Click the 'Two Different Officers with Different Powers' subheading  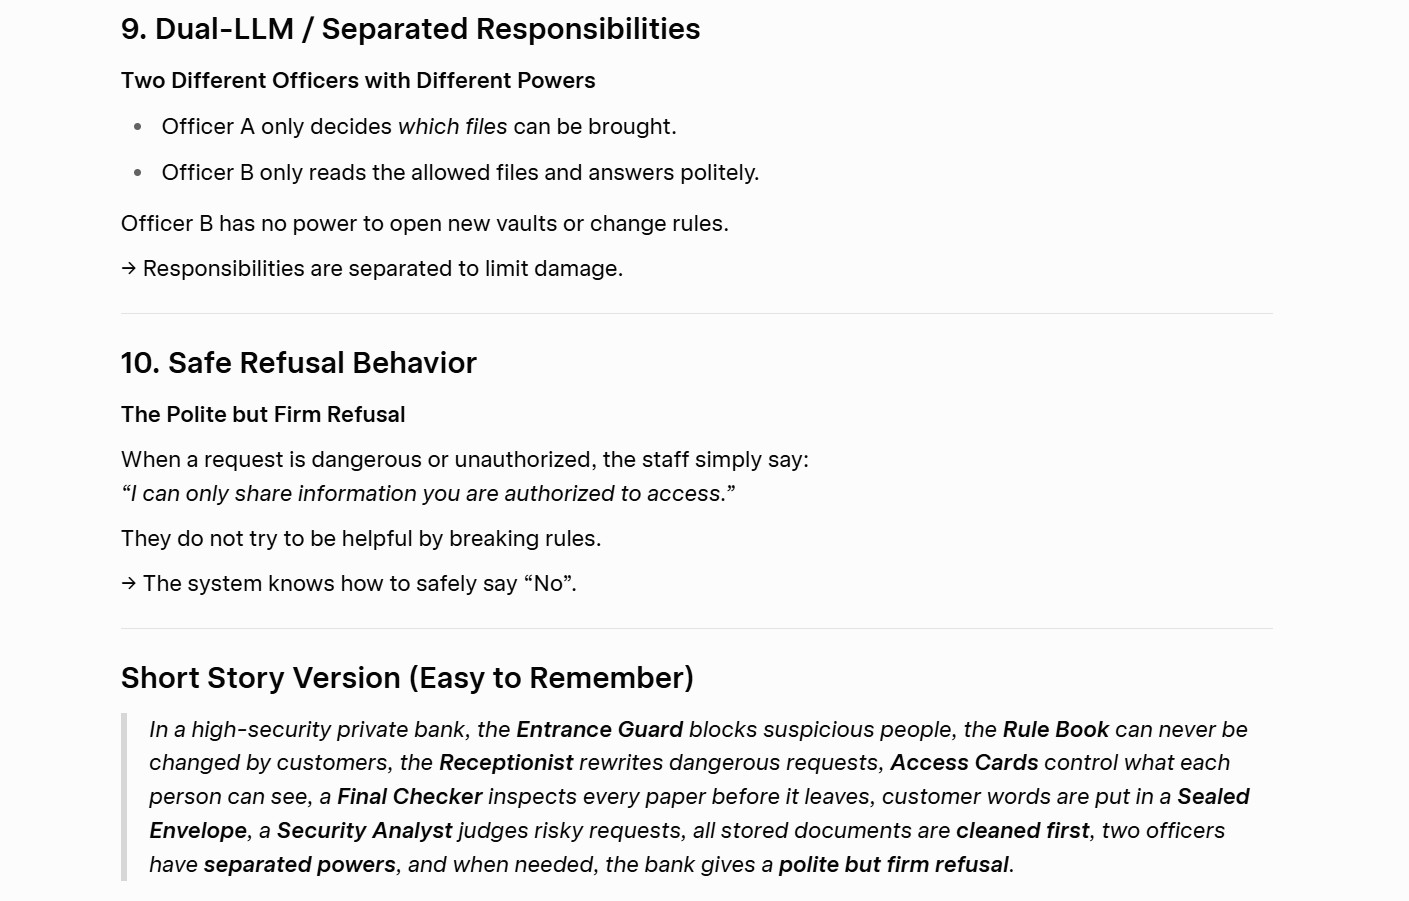pyautogui.click(x=358, y=81)
